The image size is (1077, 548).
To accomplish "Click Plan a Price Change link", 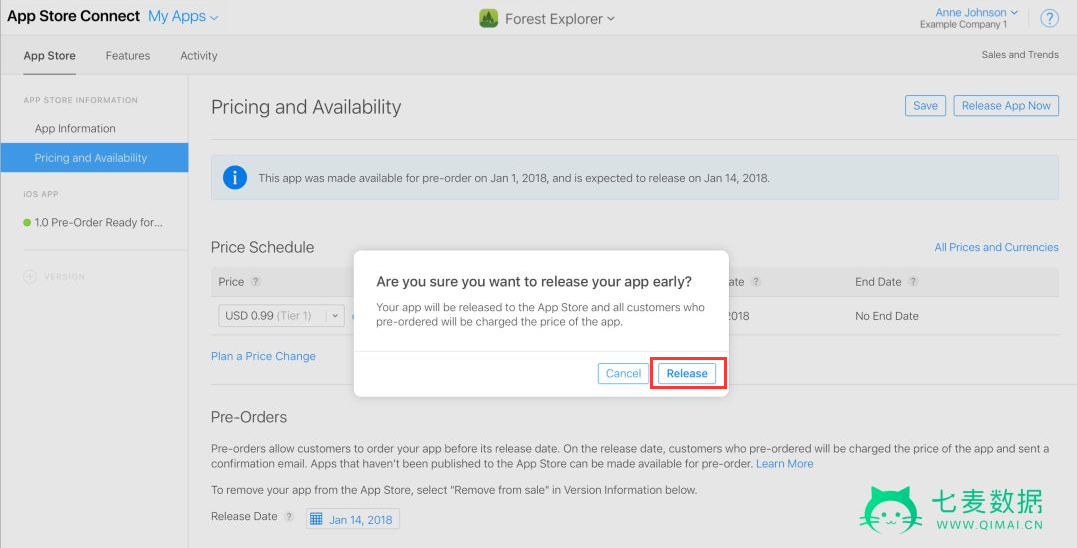I will (263, 356).
